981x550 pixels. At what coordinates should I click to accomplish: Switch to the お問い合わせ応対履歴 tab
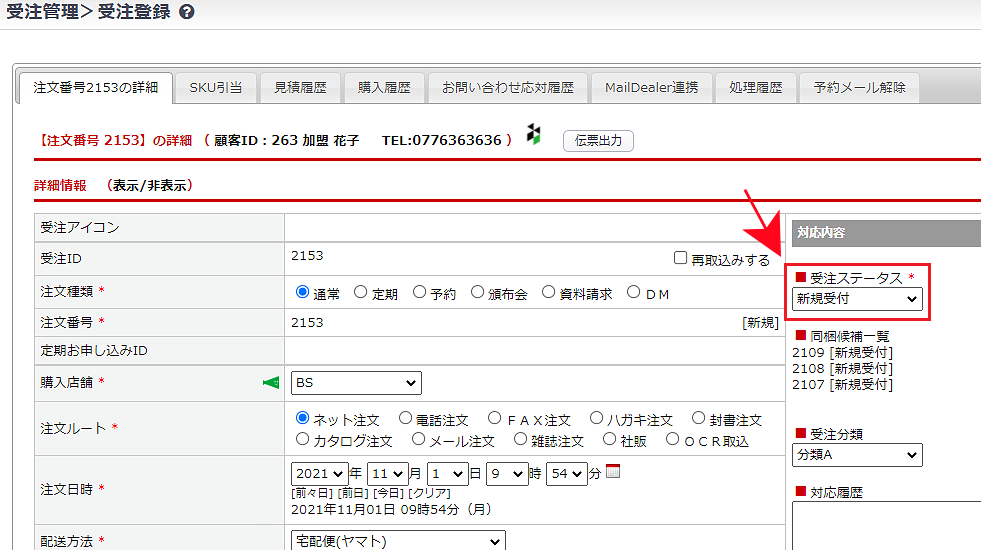[508, 88]
